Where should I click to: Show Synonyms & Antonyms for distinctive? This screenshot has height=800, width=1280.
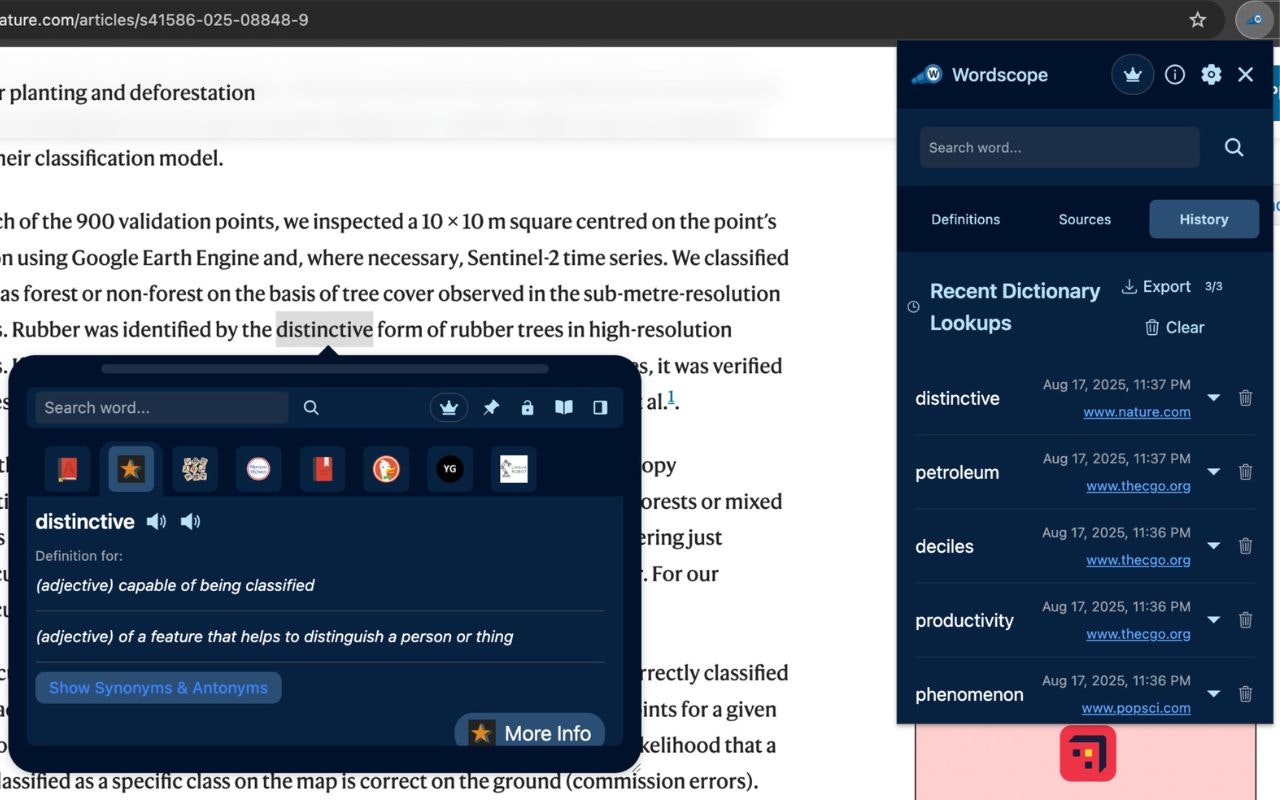tap(158, 687)
